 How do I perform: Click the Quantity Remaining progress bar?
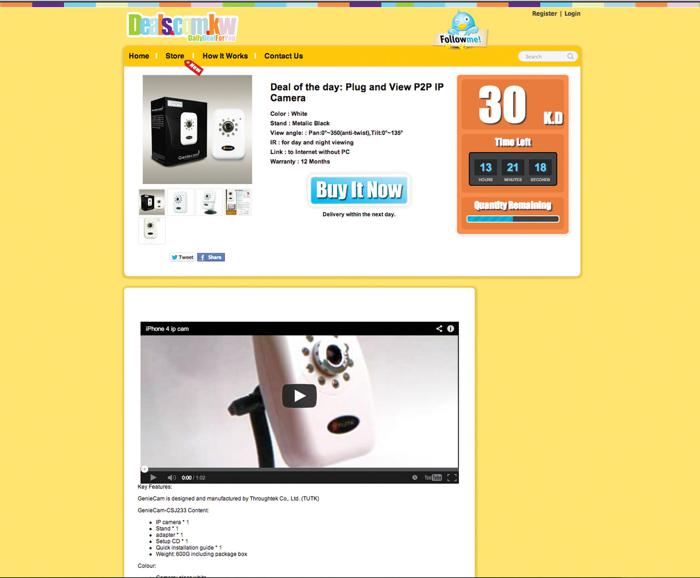coord(512,219)
